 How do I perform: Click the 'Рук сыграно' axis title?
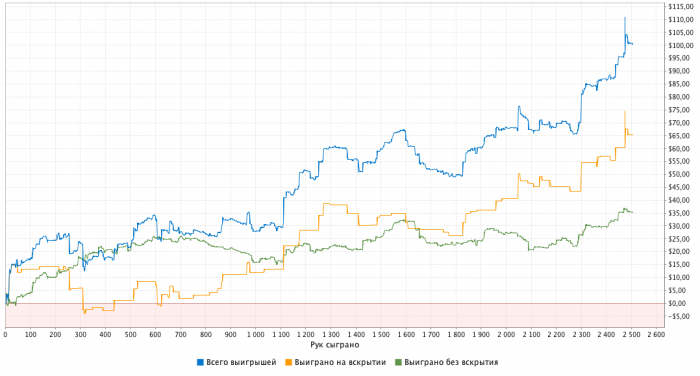click(x=335, y=345)
